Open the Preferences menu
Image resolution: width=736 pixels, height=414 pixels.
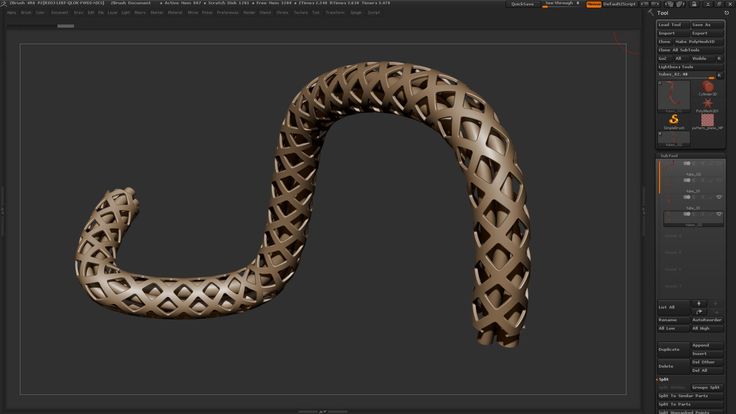pyautogui.click(x=228, y=13)
